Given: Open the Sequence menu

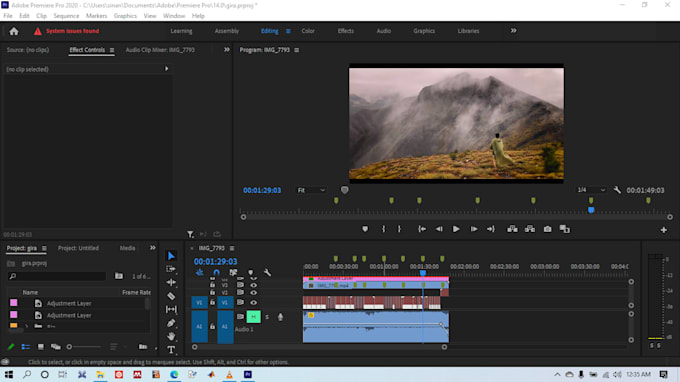Looking at the screenshot, I should [66, 16].
